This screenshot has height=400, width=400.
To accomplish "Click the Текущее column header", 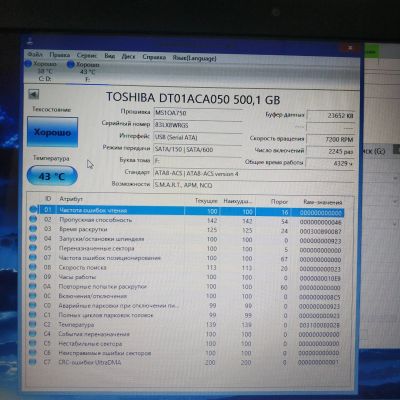I will (206, 201).
